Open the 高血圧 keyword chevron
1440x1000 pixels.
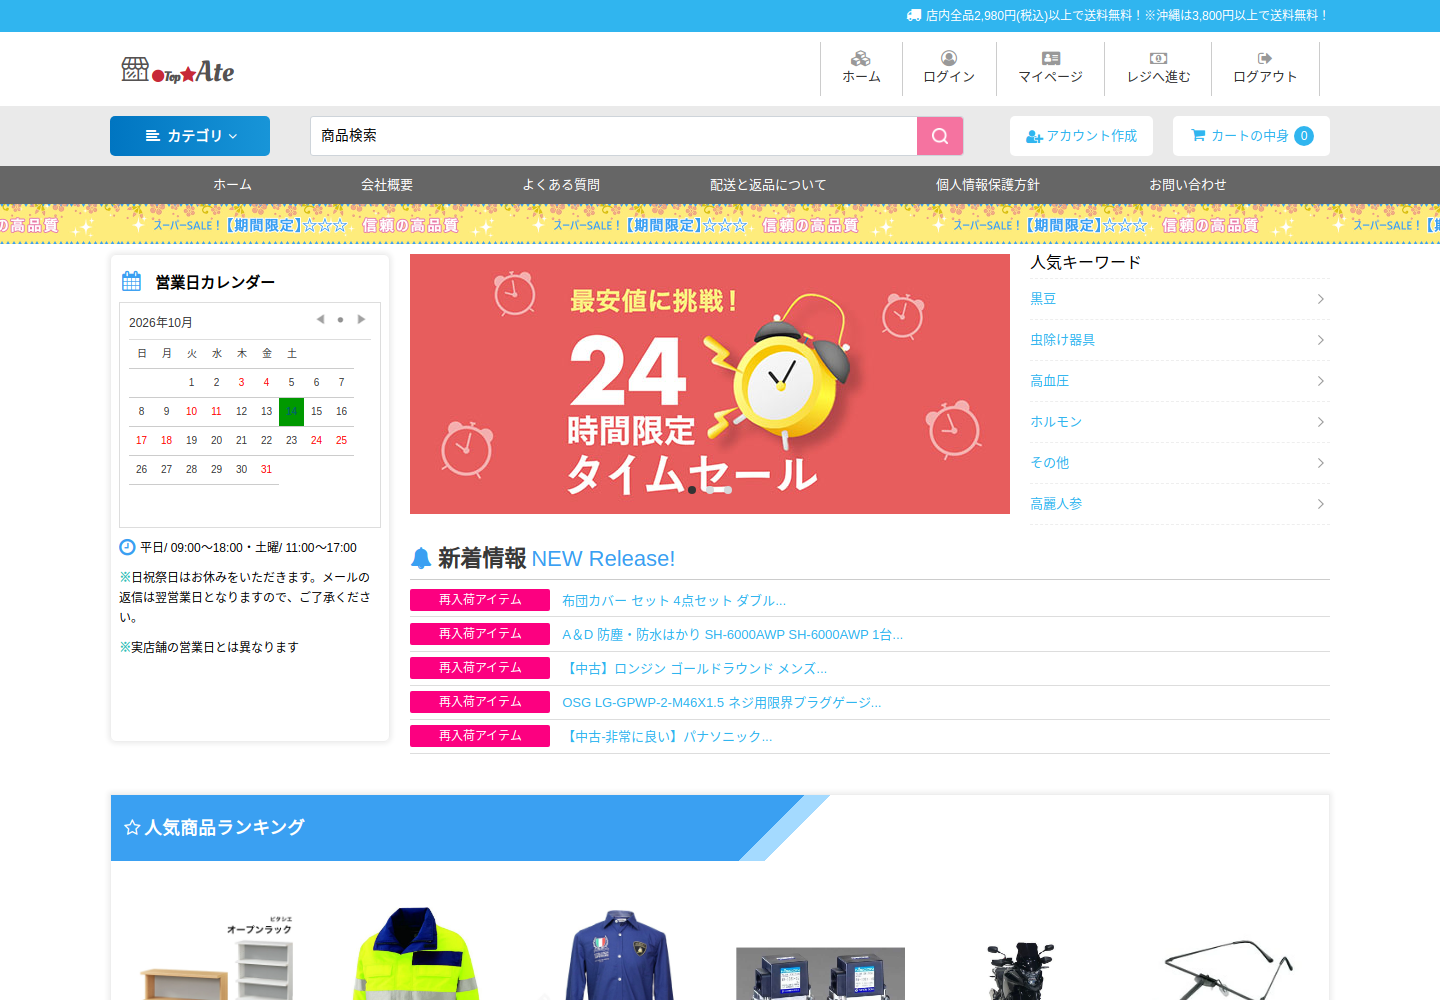point(1320,381)
